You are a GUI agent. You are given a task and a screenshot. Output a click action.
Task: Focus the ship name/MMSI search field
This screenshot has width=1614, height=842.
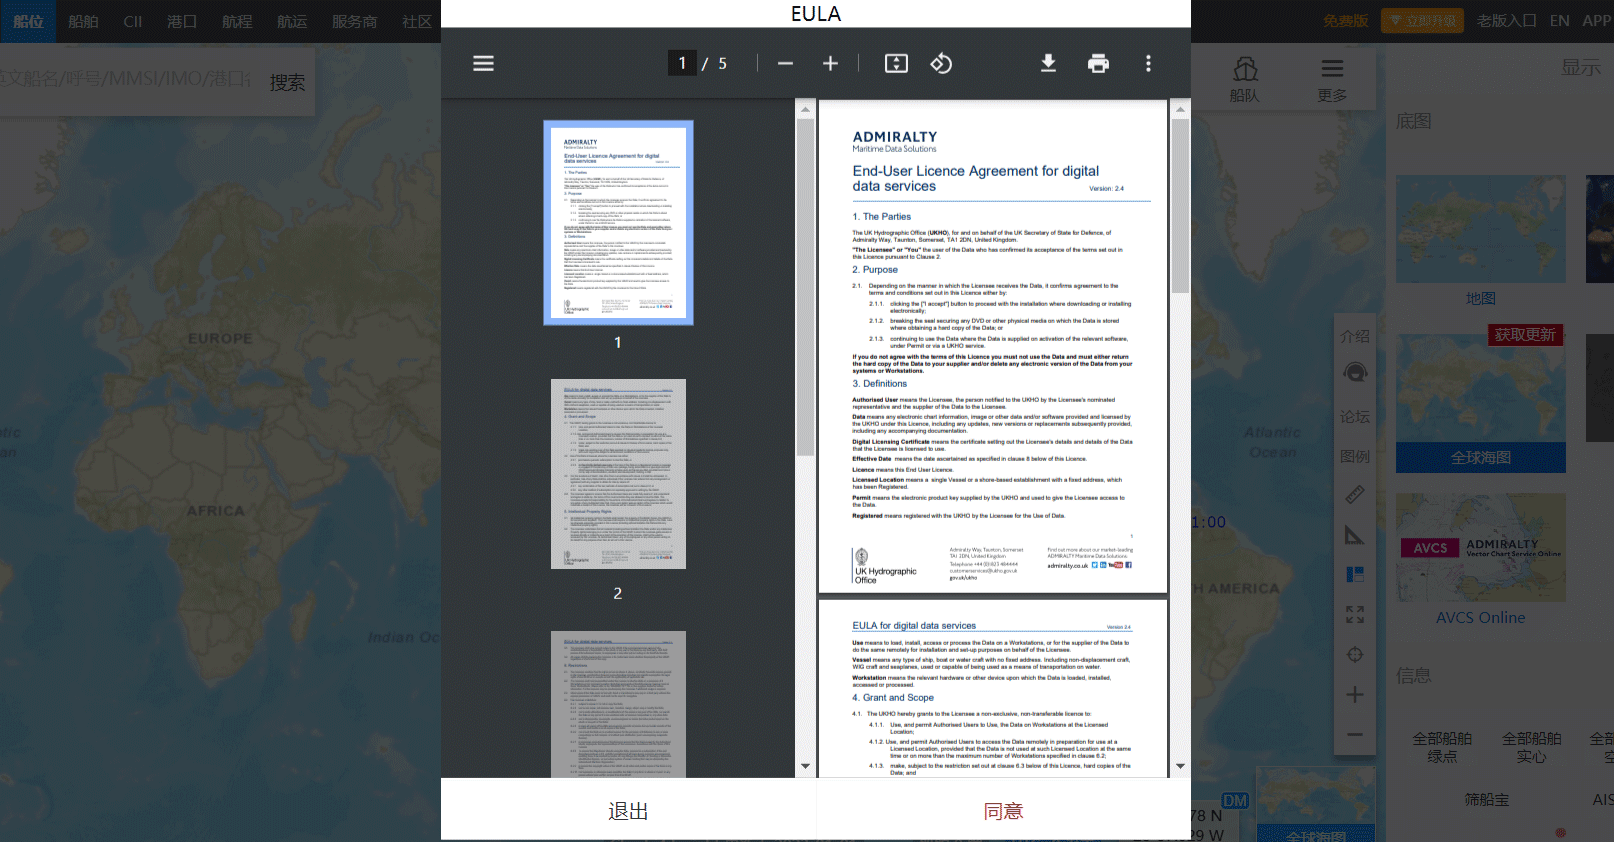pos(126,78)
